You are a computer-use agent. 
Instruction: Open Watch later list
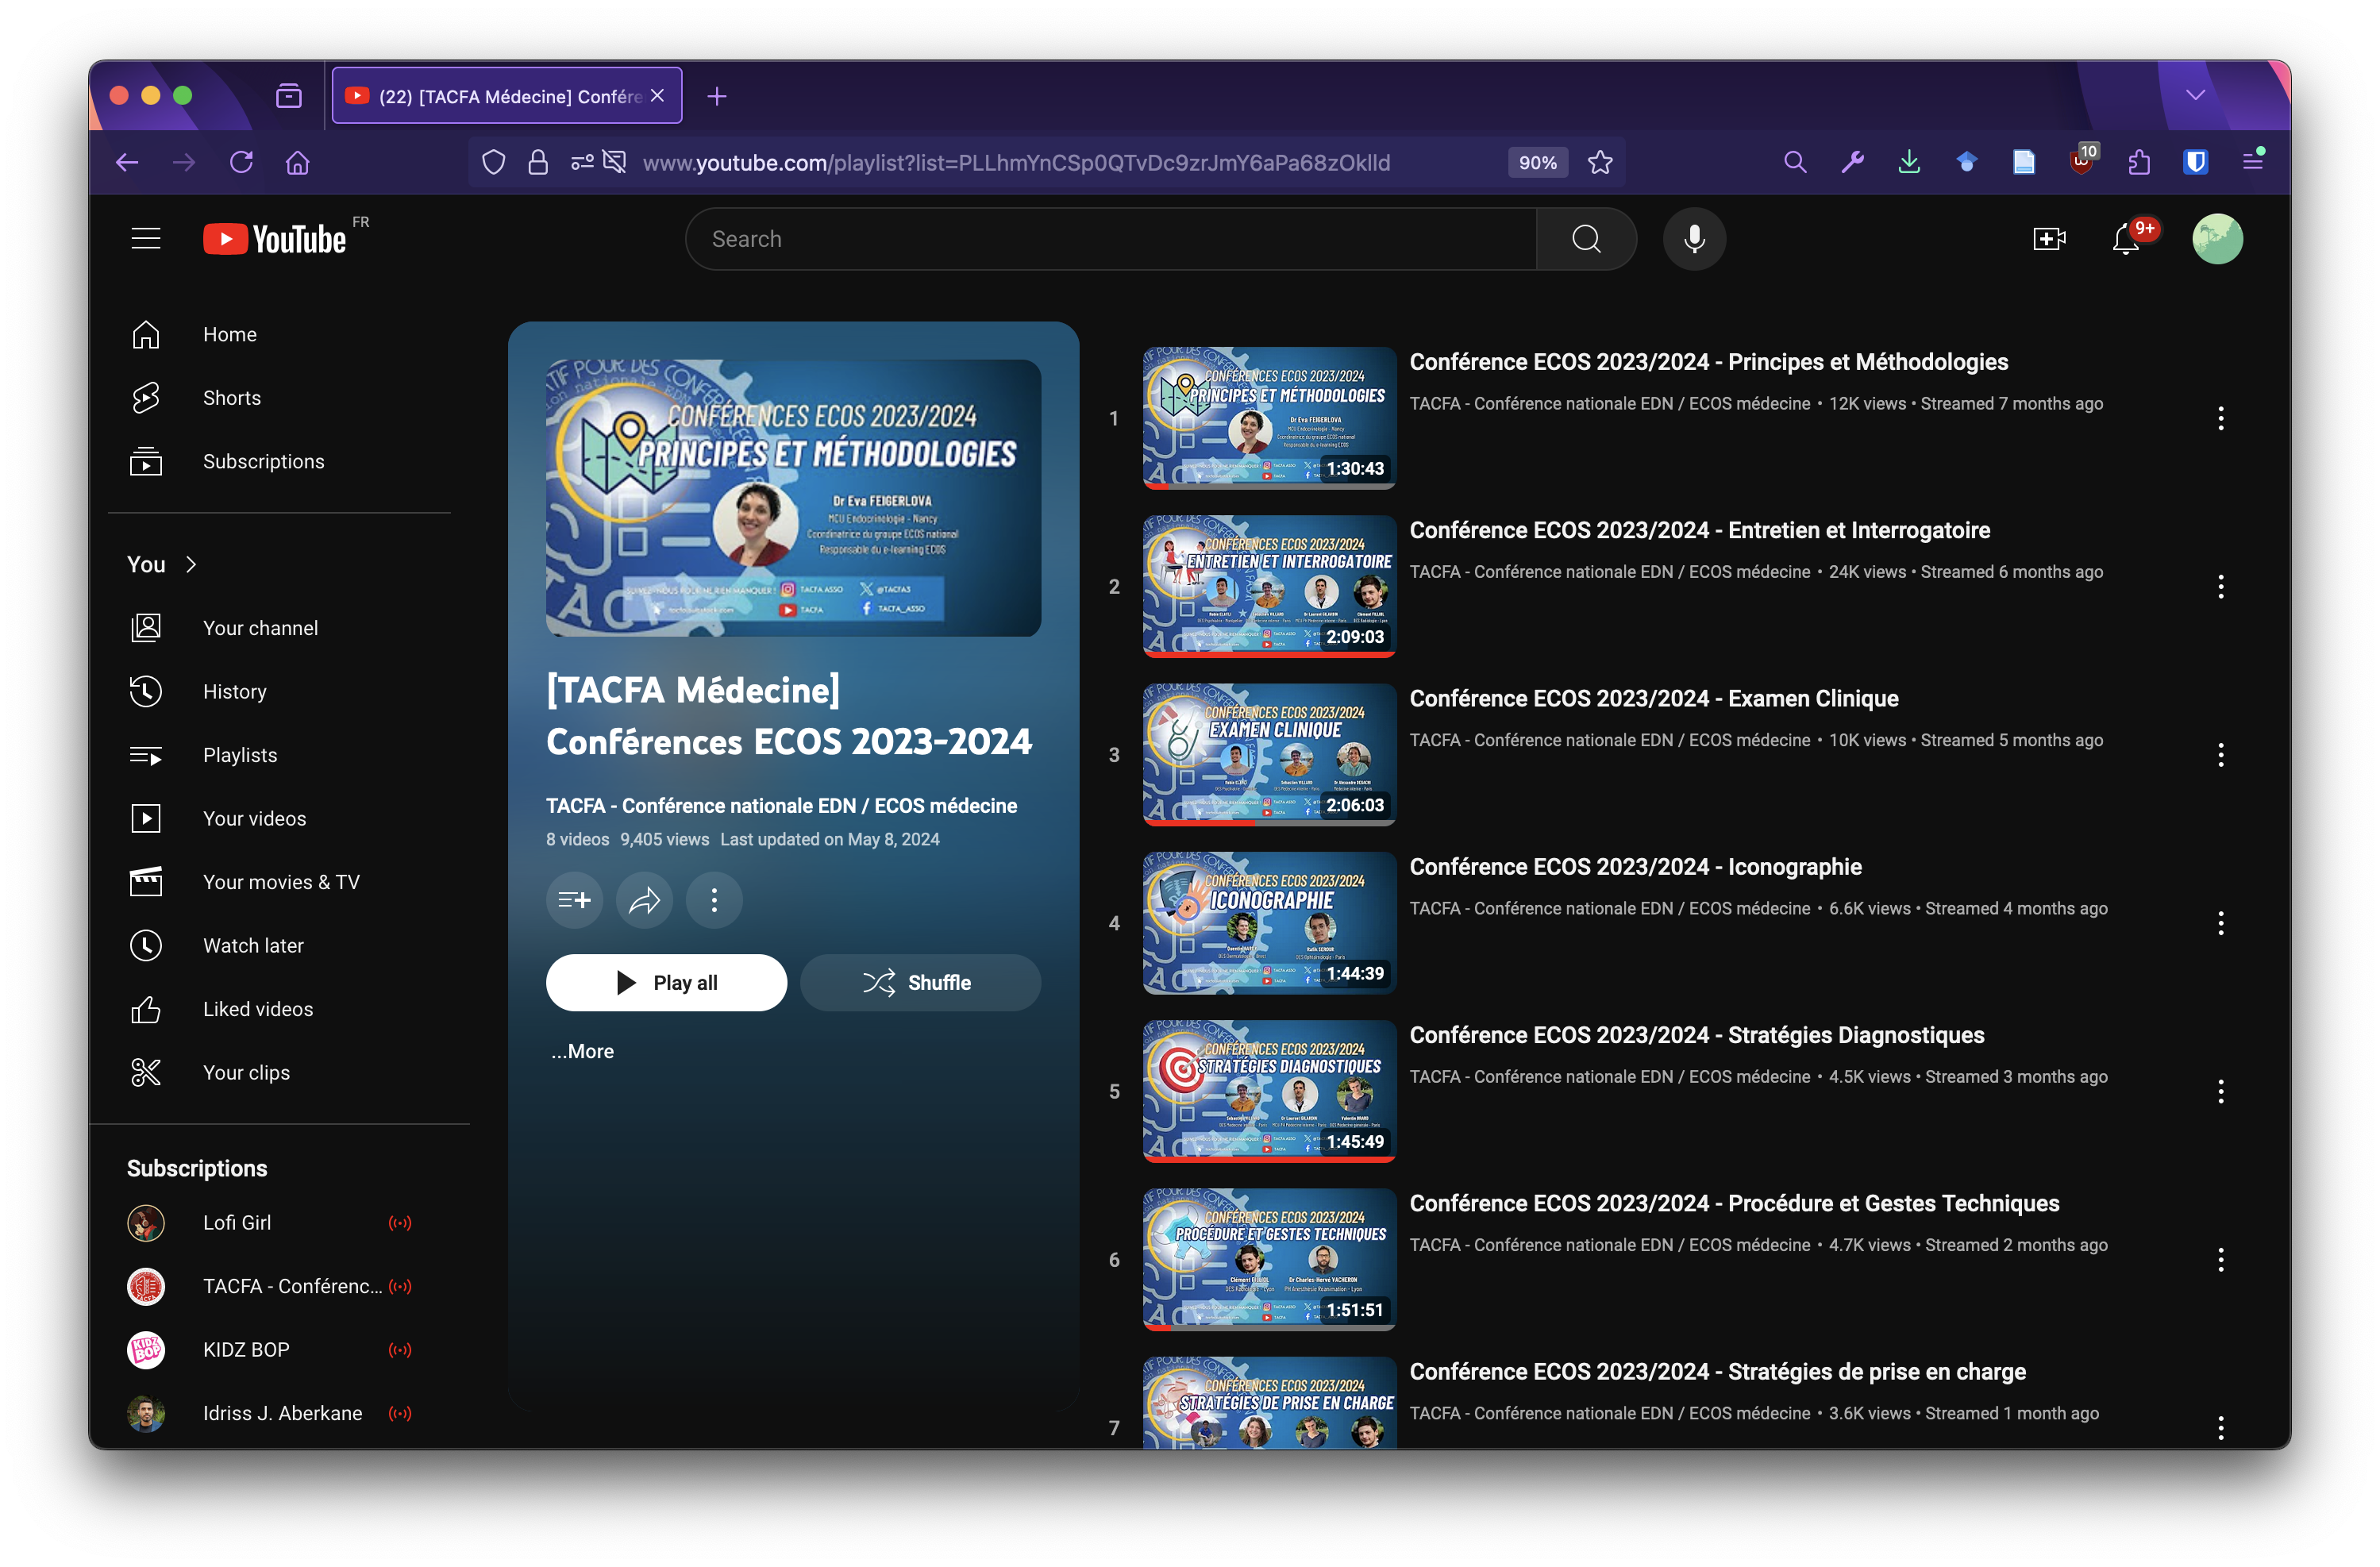280,945
